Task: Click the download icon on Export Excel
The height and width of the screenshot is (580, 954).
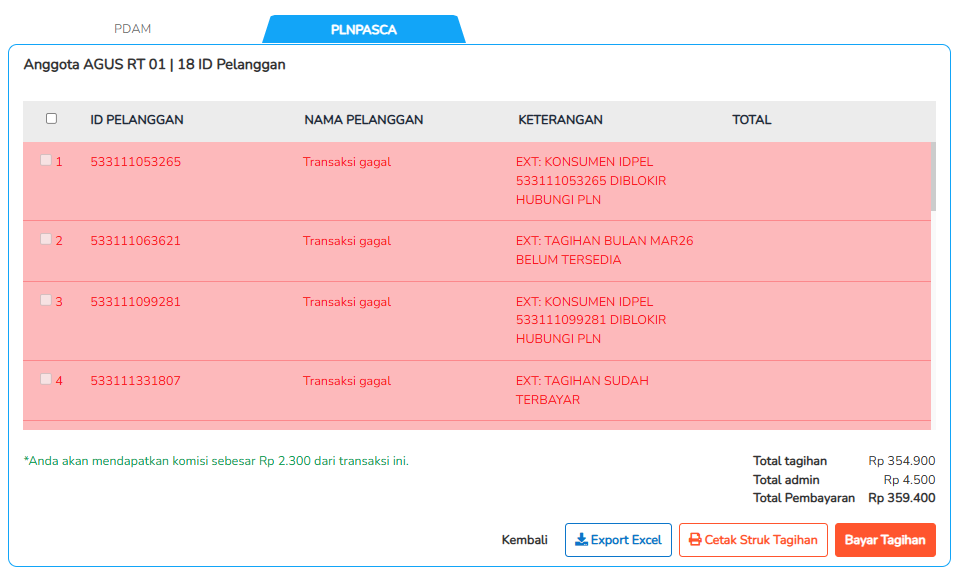Action: (582, 540)
